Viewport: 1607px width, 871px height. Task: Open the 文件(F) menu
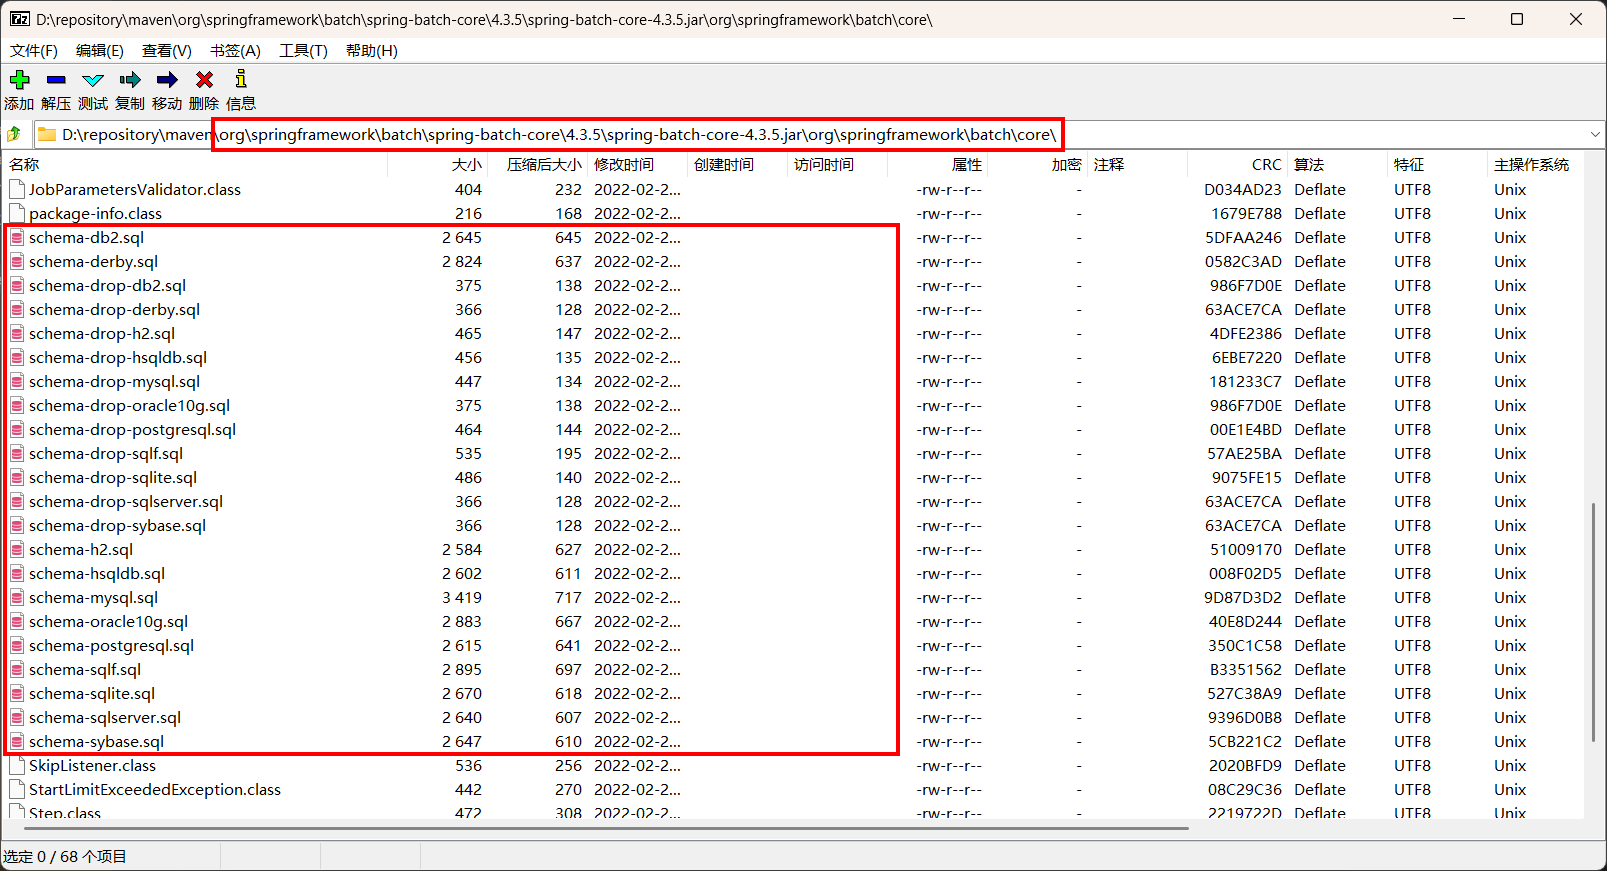click(34, 51)
